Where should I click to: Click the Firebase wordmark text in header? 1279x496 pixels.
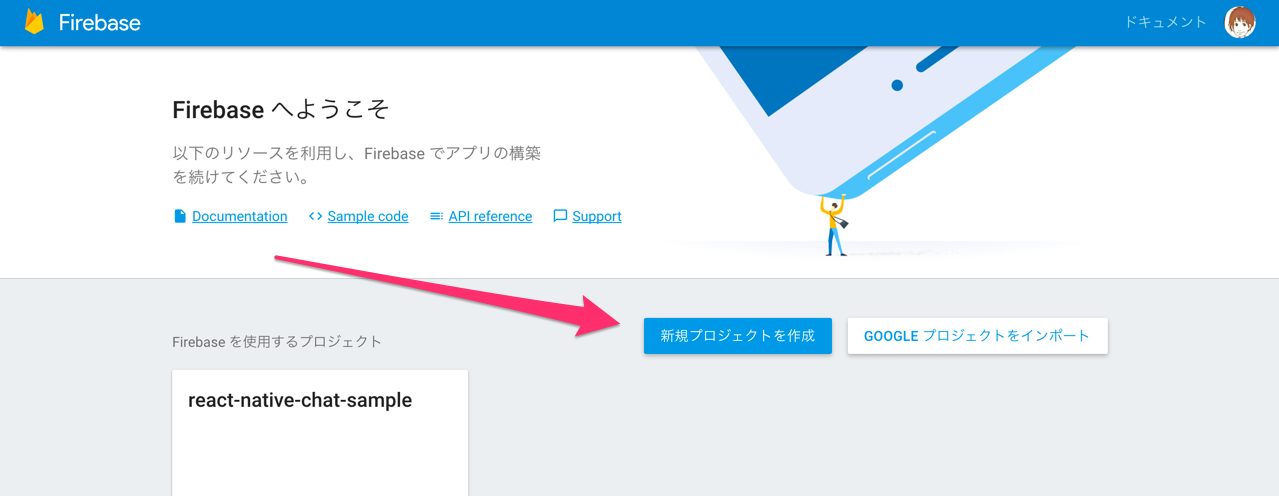pyautogui.click(x=100, y=23)
